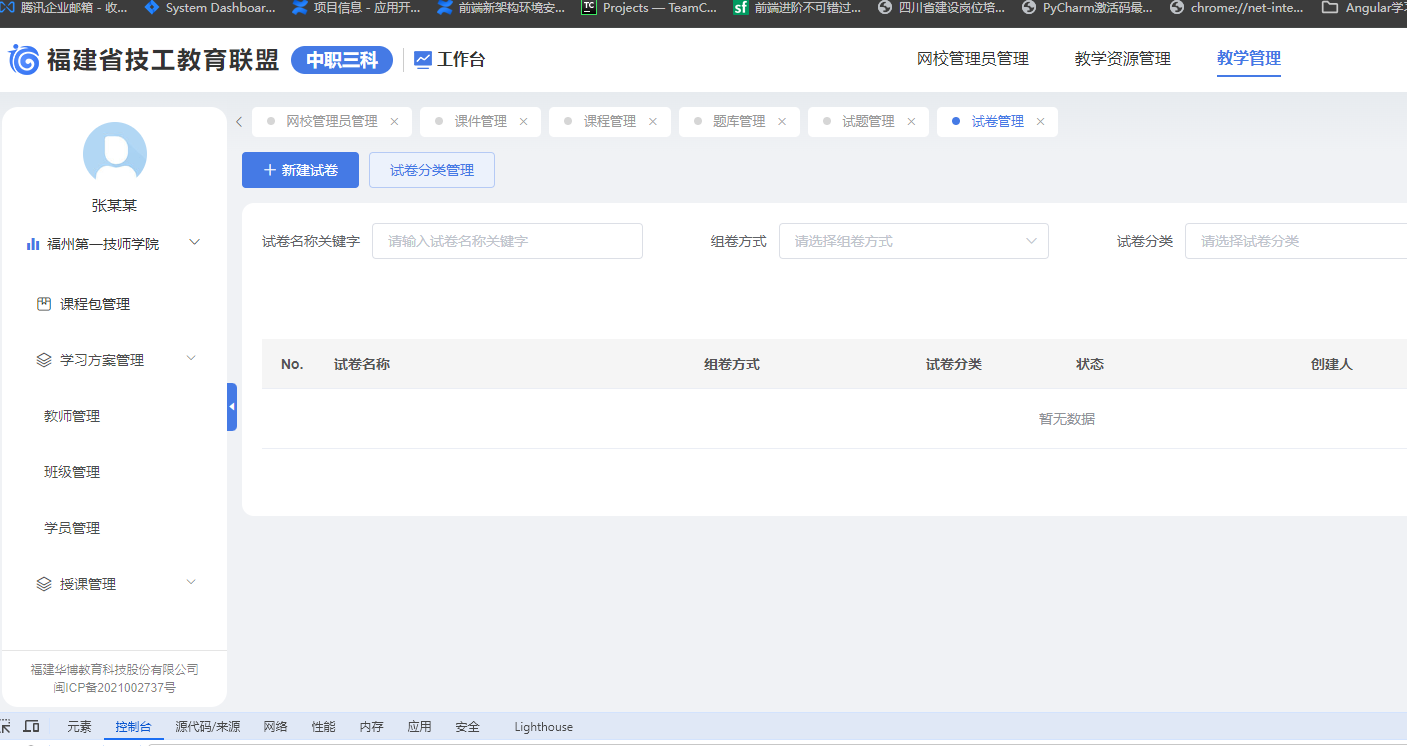
Task: Collapse the sidebar with the blue handle
Action: (x=232, y=407)
